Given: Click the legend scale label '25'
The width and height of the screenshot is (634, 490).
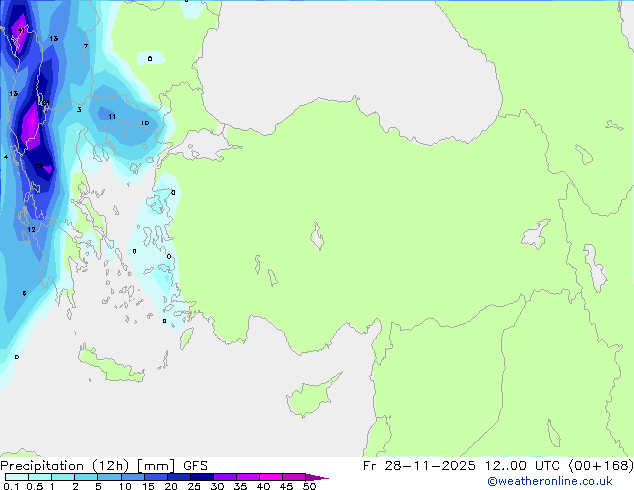Looking at the screenshot, I should pyautogui.click(x=194, y=486).
